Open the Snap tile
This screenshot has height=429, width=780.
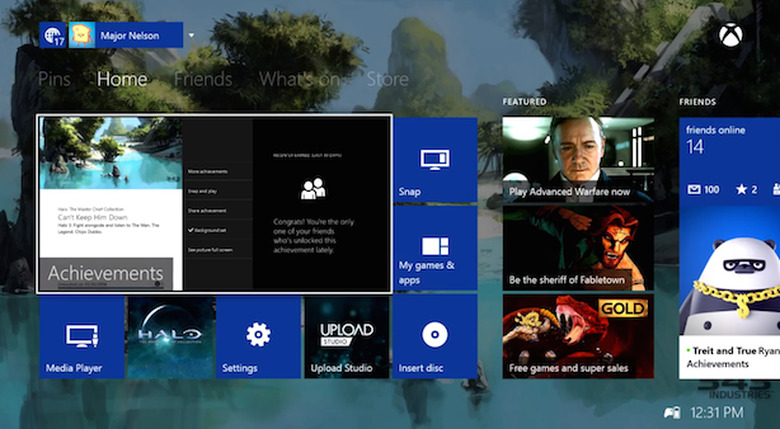point(435,159)
